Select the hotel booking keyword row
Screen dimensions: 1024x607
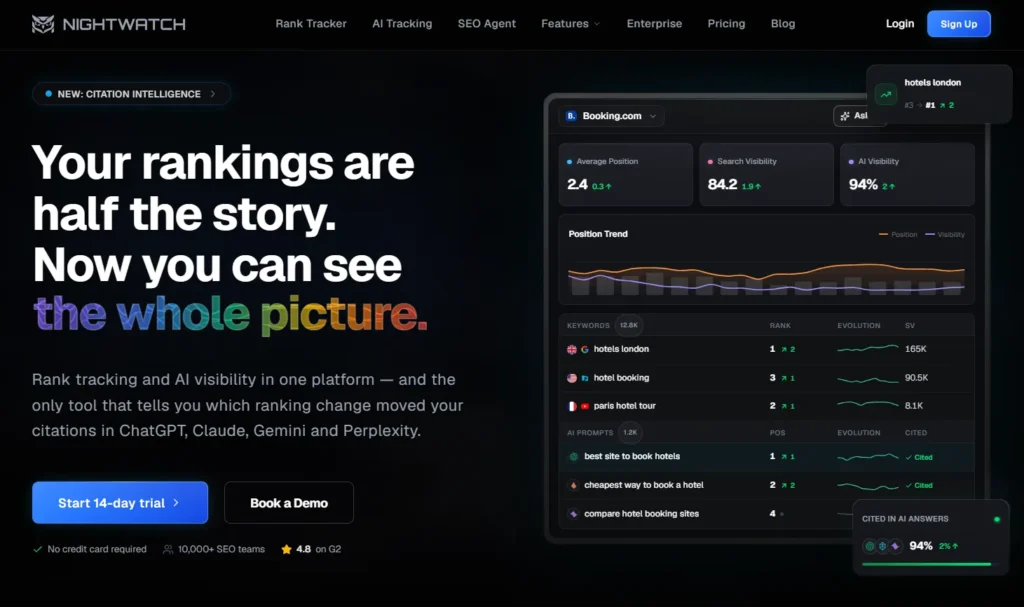[767, 378]
